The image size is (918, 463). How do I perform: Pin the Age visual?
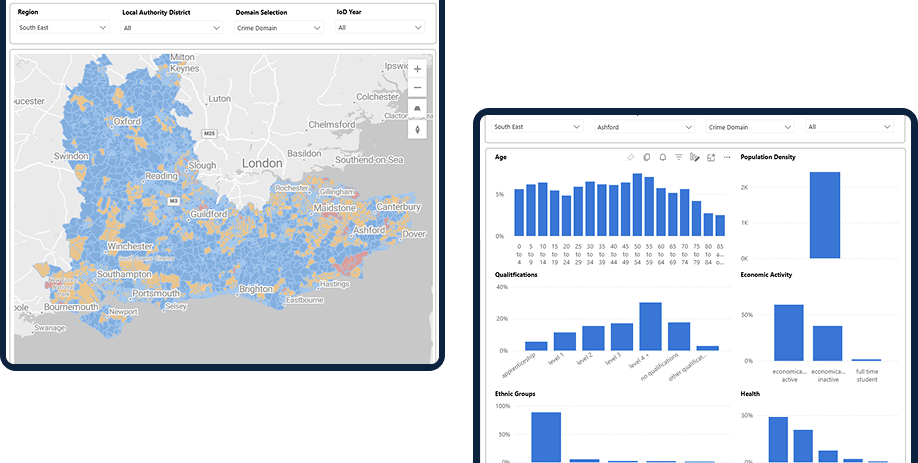(x=631, y=157)
